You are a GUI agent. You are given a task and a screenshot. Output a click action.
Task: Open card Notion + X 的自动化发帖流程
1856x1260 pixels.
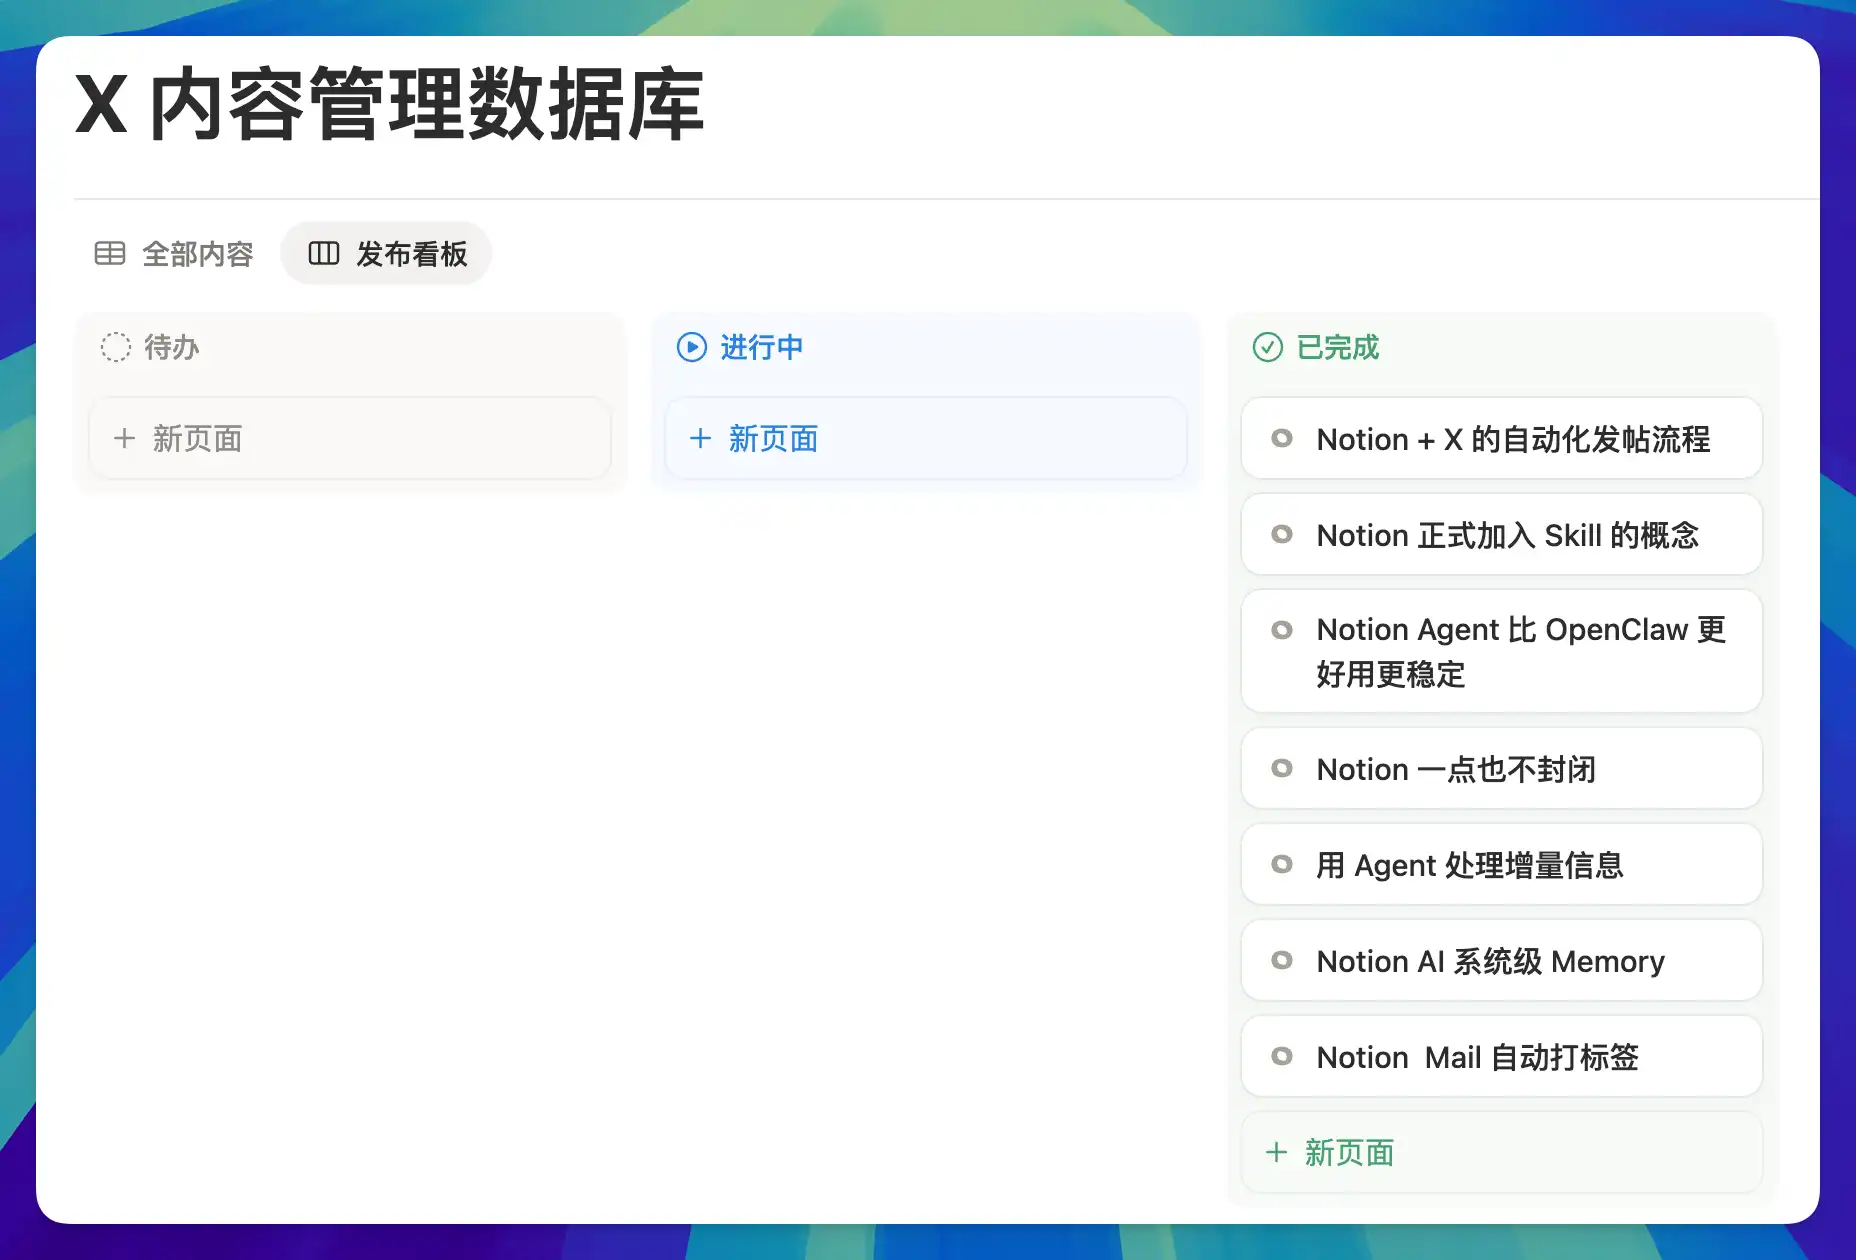click(x=1512, y=439)
